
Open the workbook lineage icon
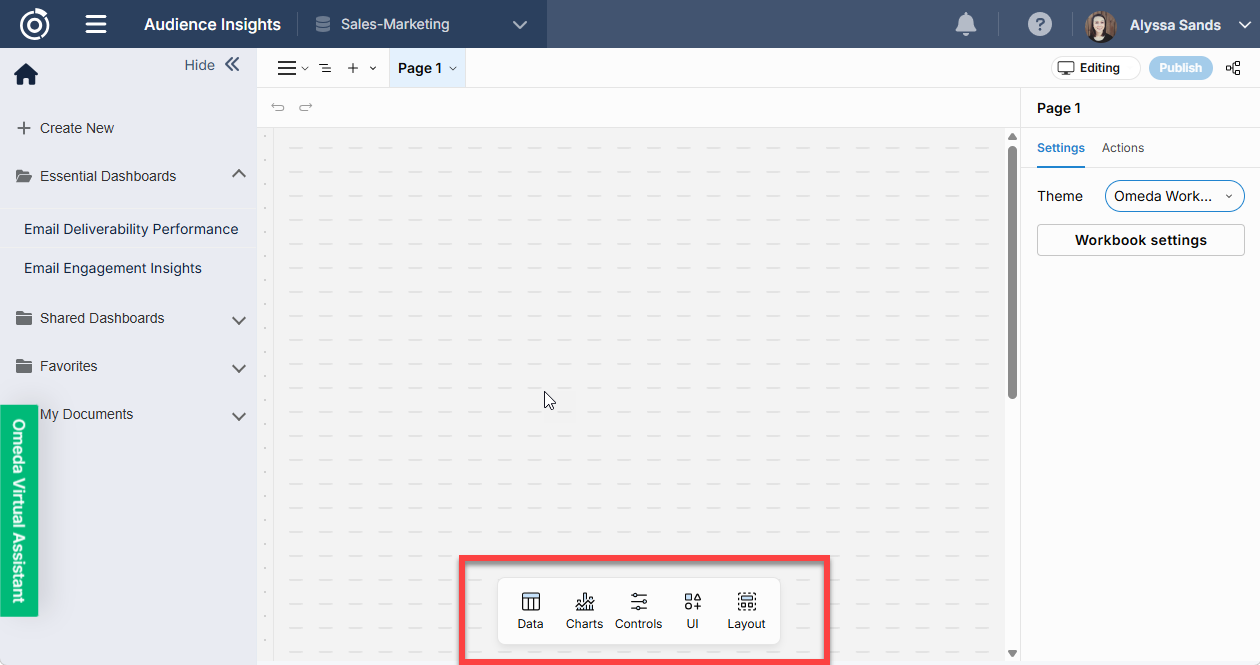1233,68
